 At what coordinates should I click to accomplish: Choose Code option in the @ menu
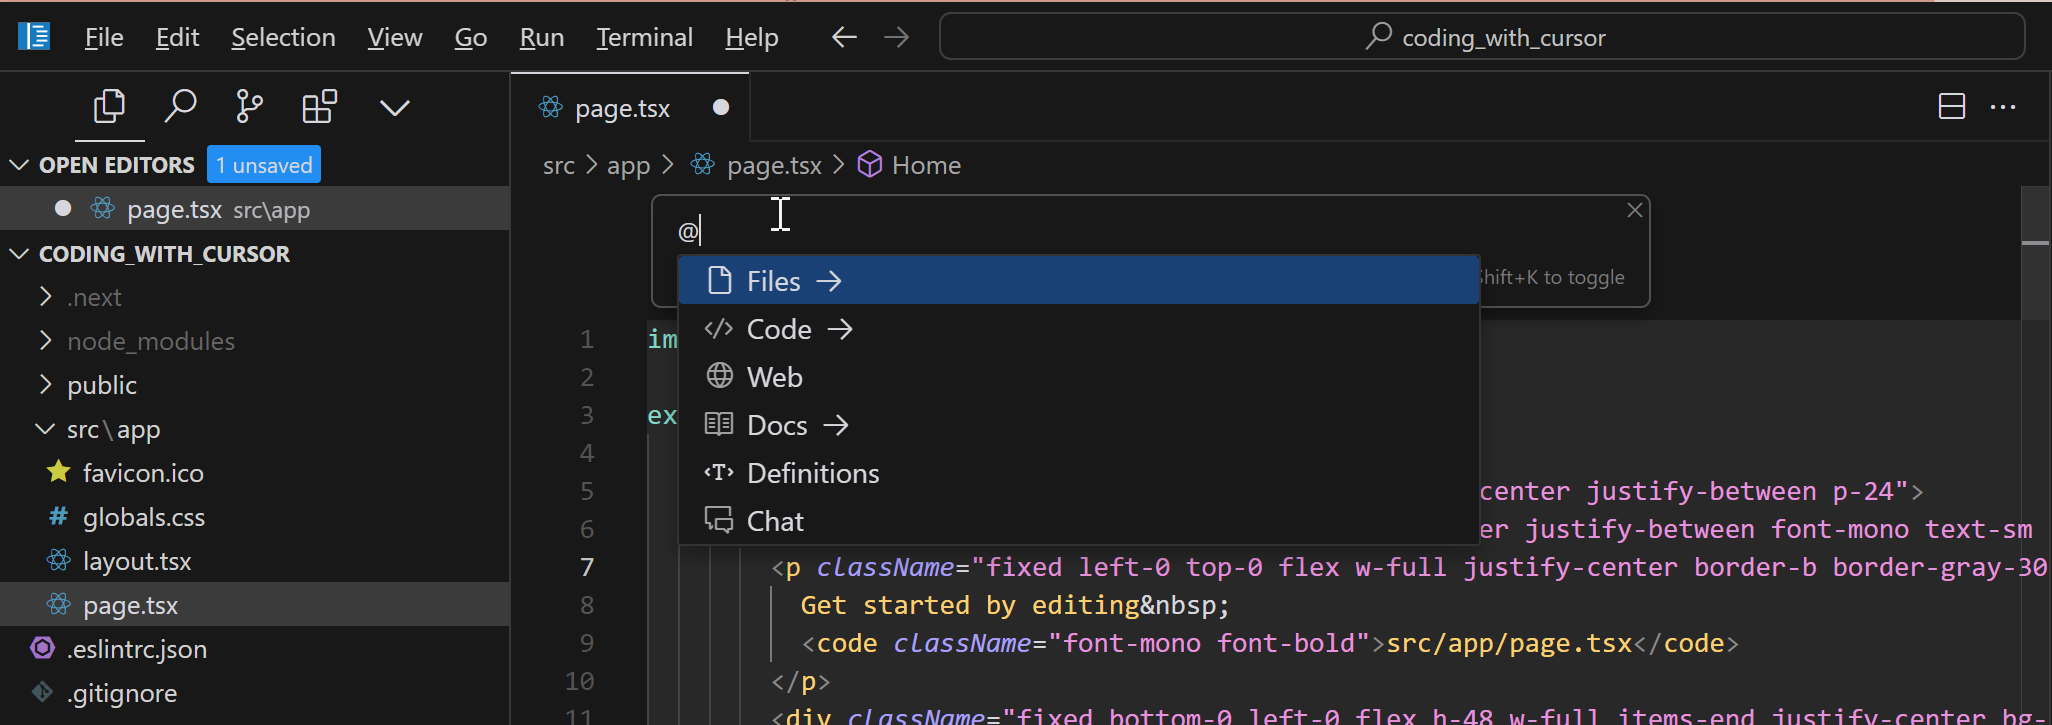point(1079,328)
